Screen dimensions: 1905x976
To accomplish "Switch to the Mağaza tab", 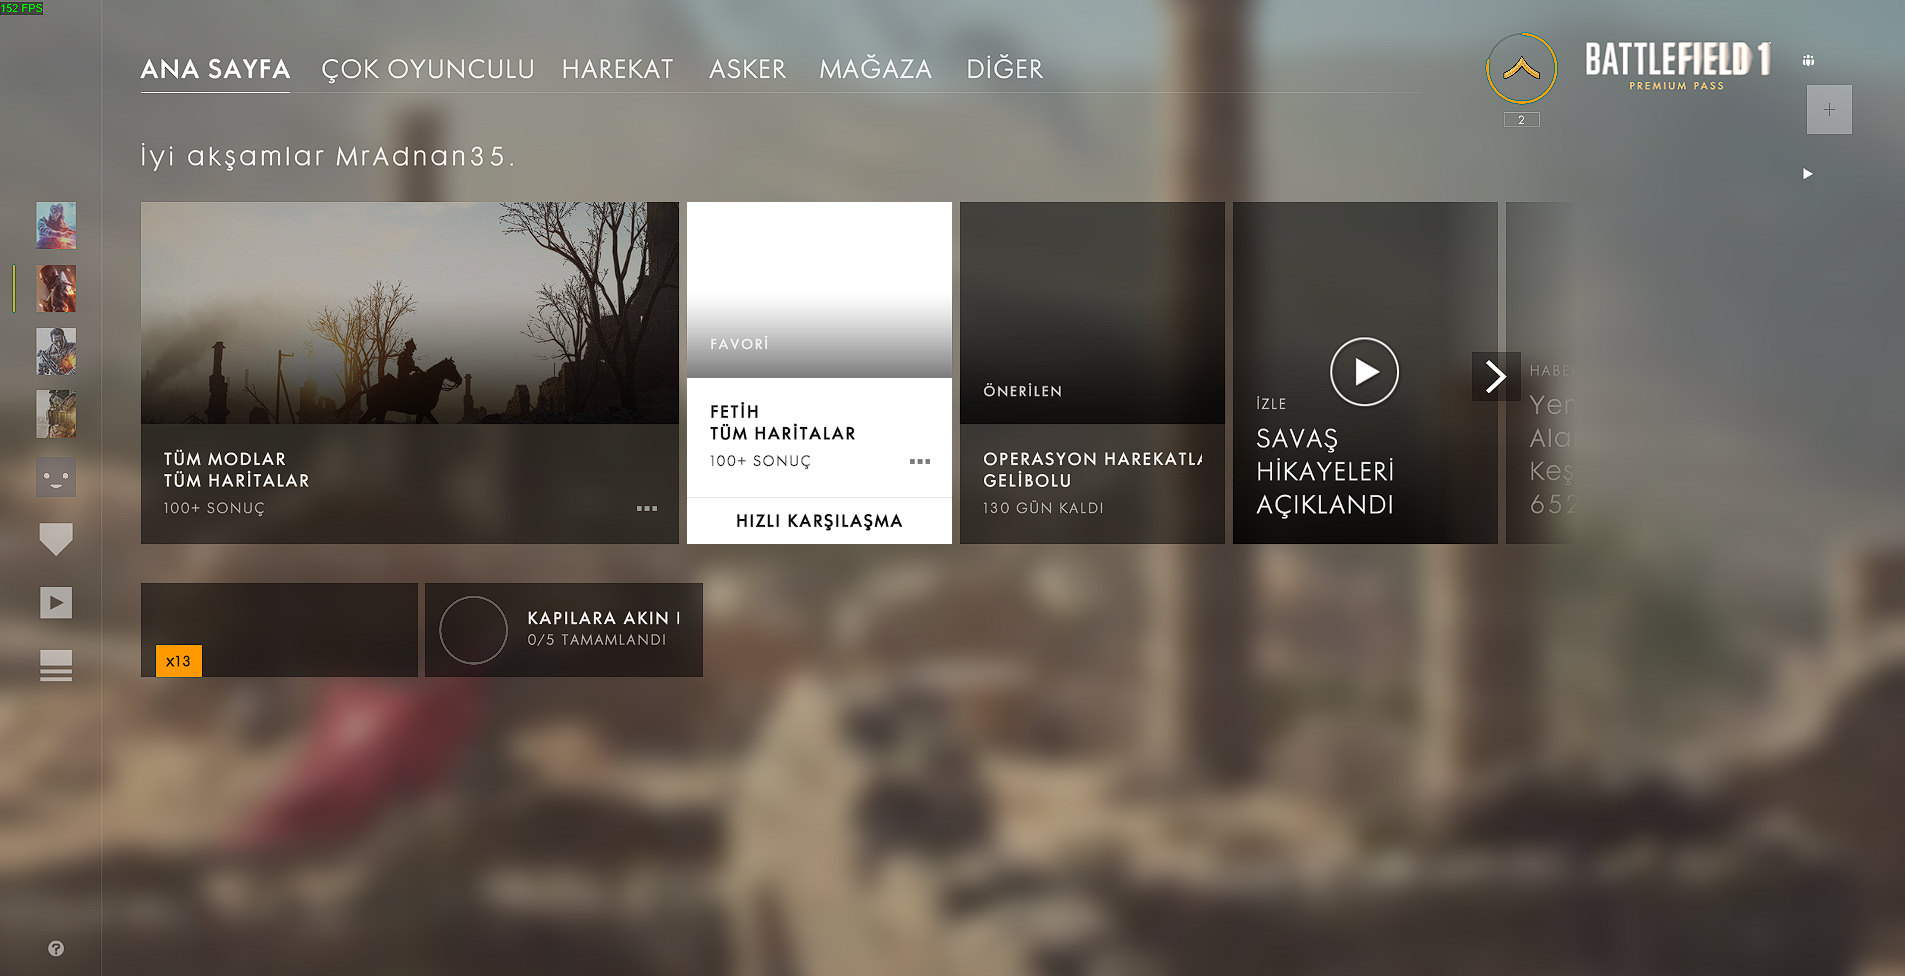I will pos(875,69).
